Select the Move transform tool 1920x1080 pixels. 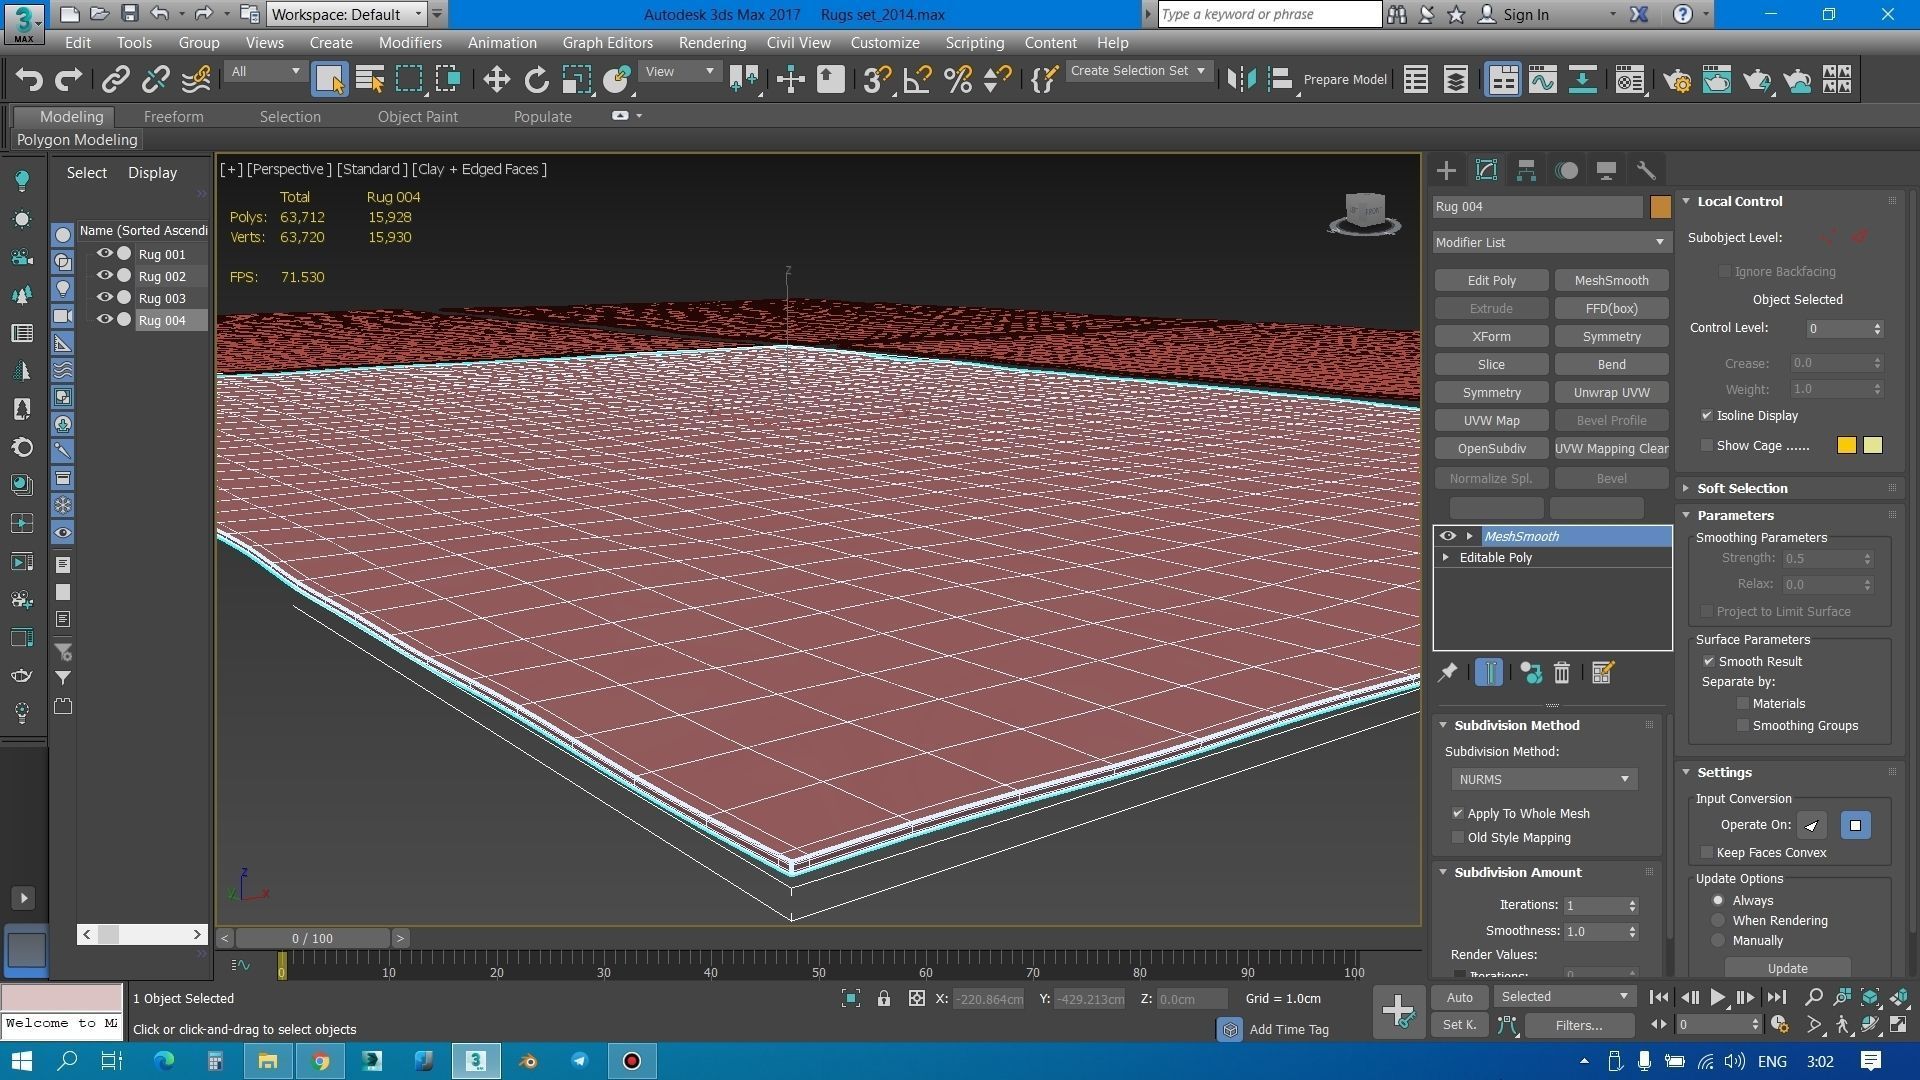click(x=496, y=80)
